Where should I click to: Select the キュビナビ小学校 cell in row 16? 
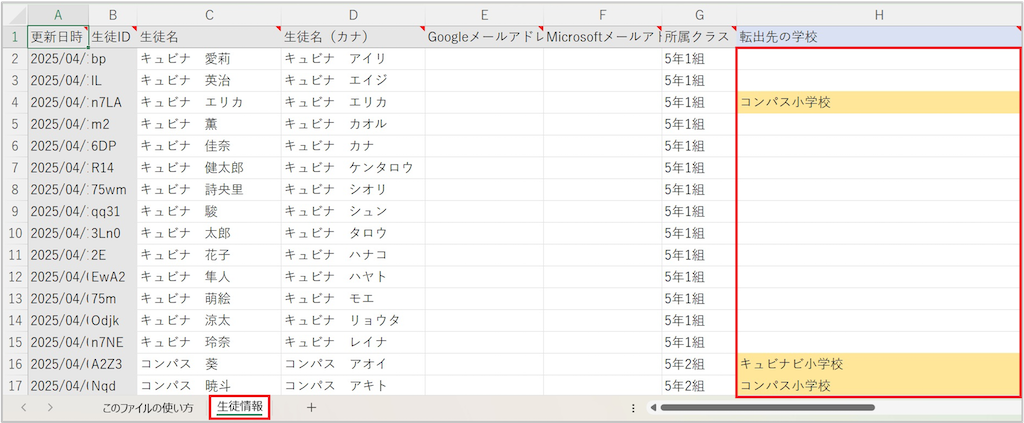pyautogui.click(x=878, y=364)
